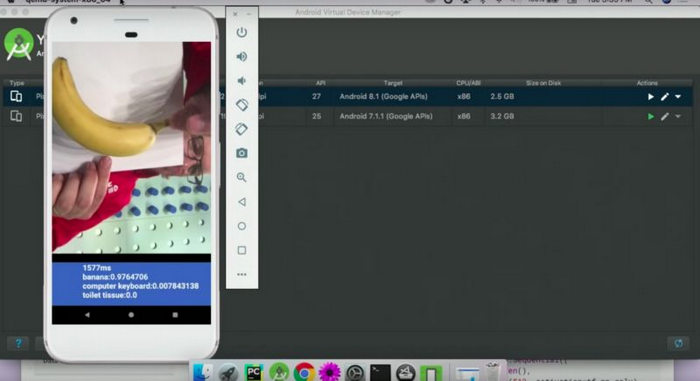Refresh the device list using refresh icon

[x=678, y=343]
